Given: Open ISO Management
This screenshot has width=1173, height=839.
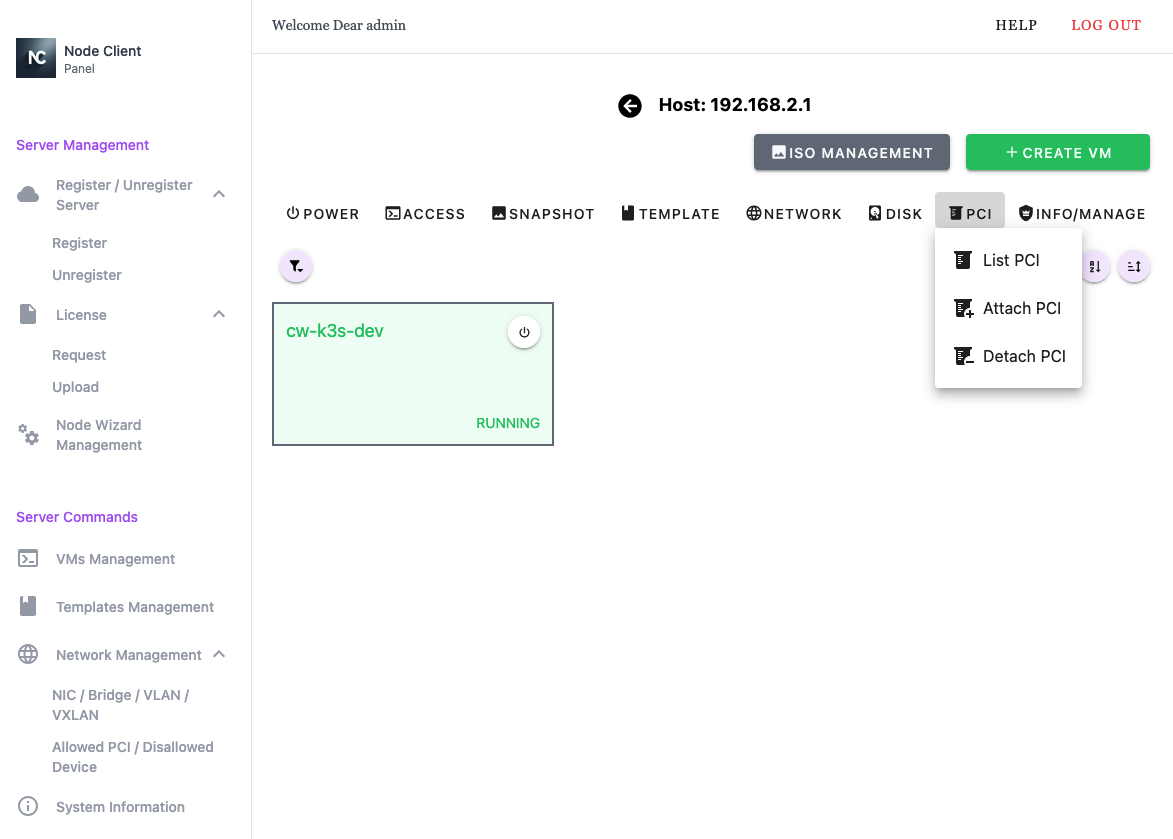Looking at the screenshot, I should coord(851,152).
